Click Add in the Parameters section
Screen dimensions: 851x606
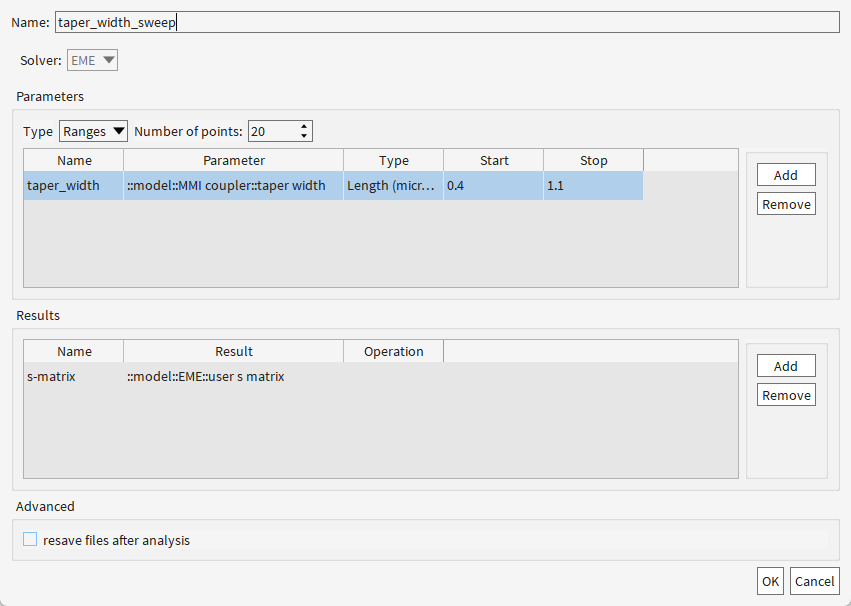[786, 175]
